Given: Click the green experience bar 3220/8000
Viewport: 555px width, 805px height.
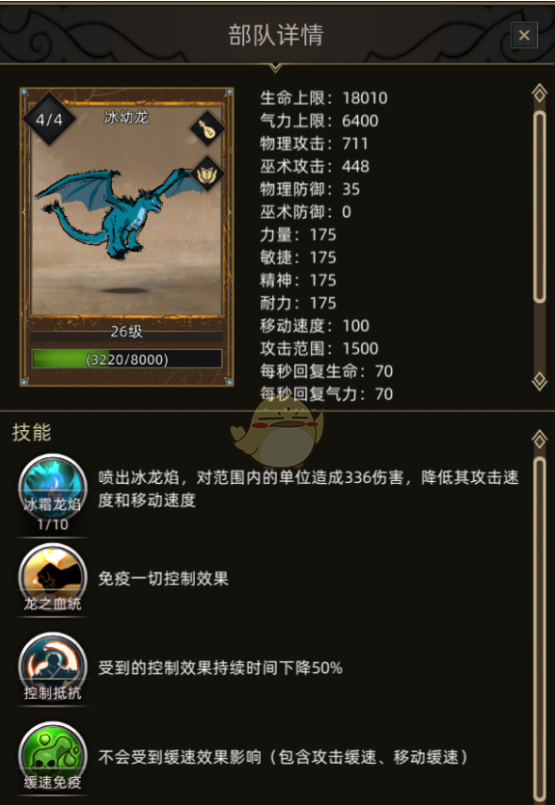Looking at the screenshot, I should click(x=127, y=359).
